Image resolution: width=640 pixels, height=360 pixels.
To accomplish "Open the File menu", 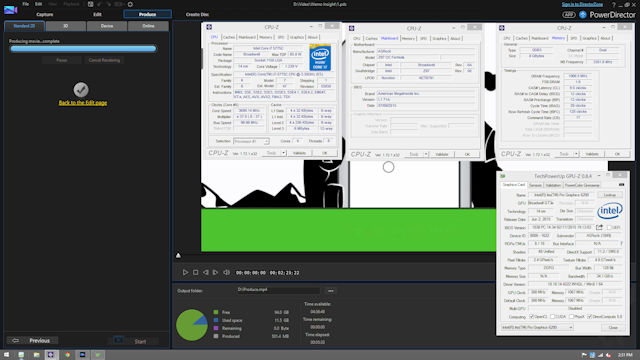I will coord(25,4).
